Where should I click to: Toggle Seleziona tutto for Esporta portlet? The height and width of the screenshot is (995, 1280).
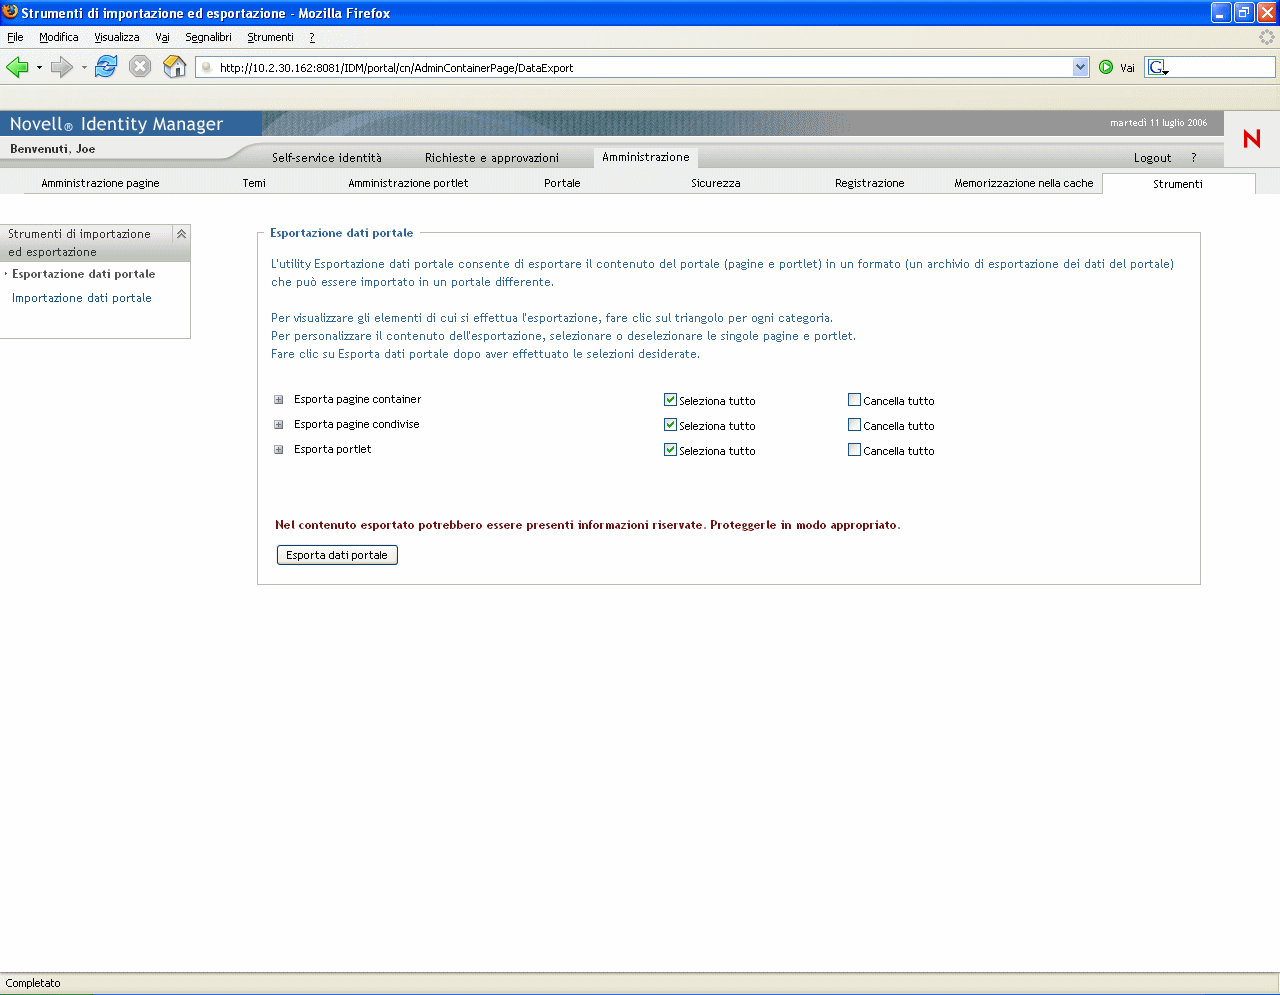pyautogui.click(x=670, y=450)
